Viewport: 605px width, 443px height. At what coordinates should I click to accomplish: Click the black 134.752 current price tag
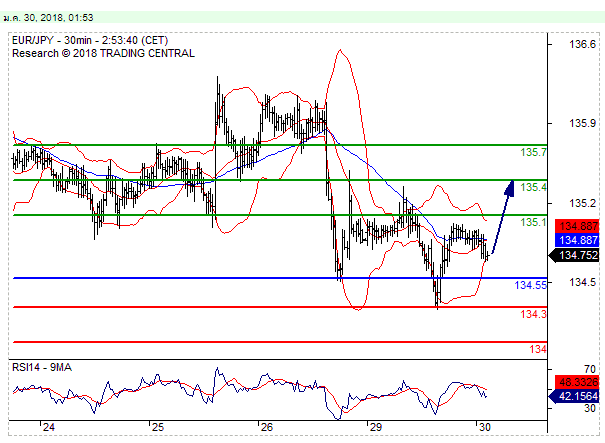click(x=574, y=255)
